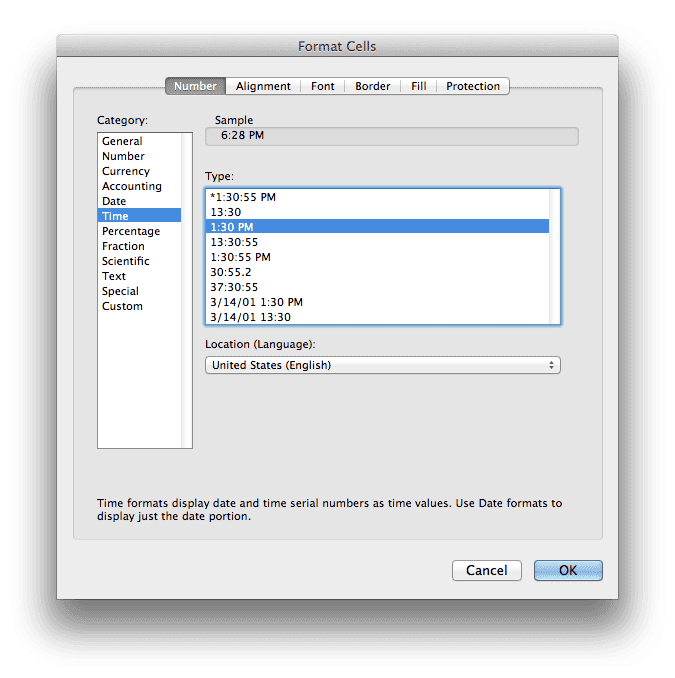Click the Sample preview field
Screen dimensions: 675x678
click(x=392, y=136)
